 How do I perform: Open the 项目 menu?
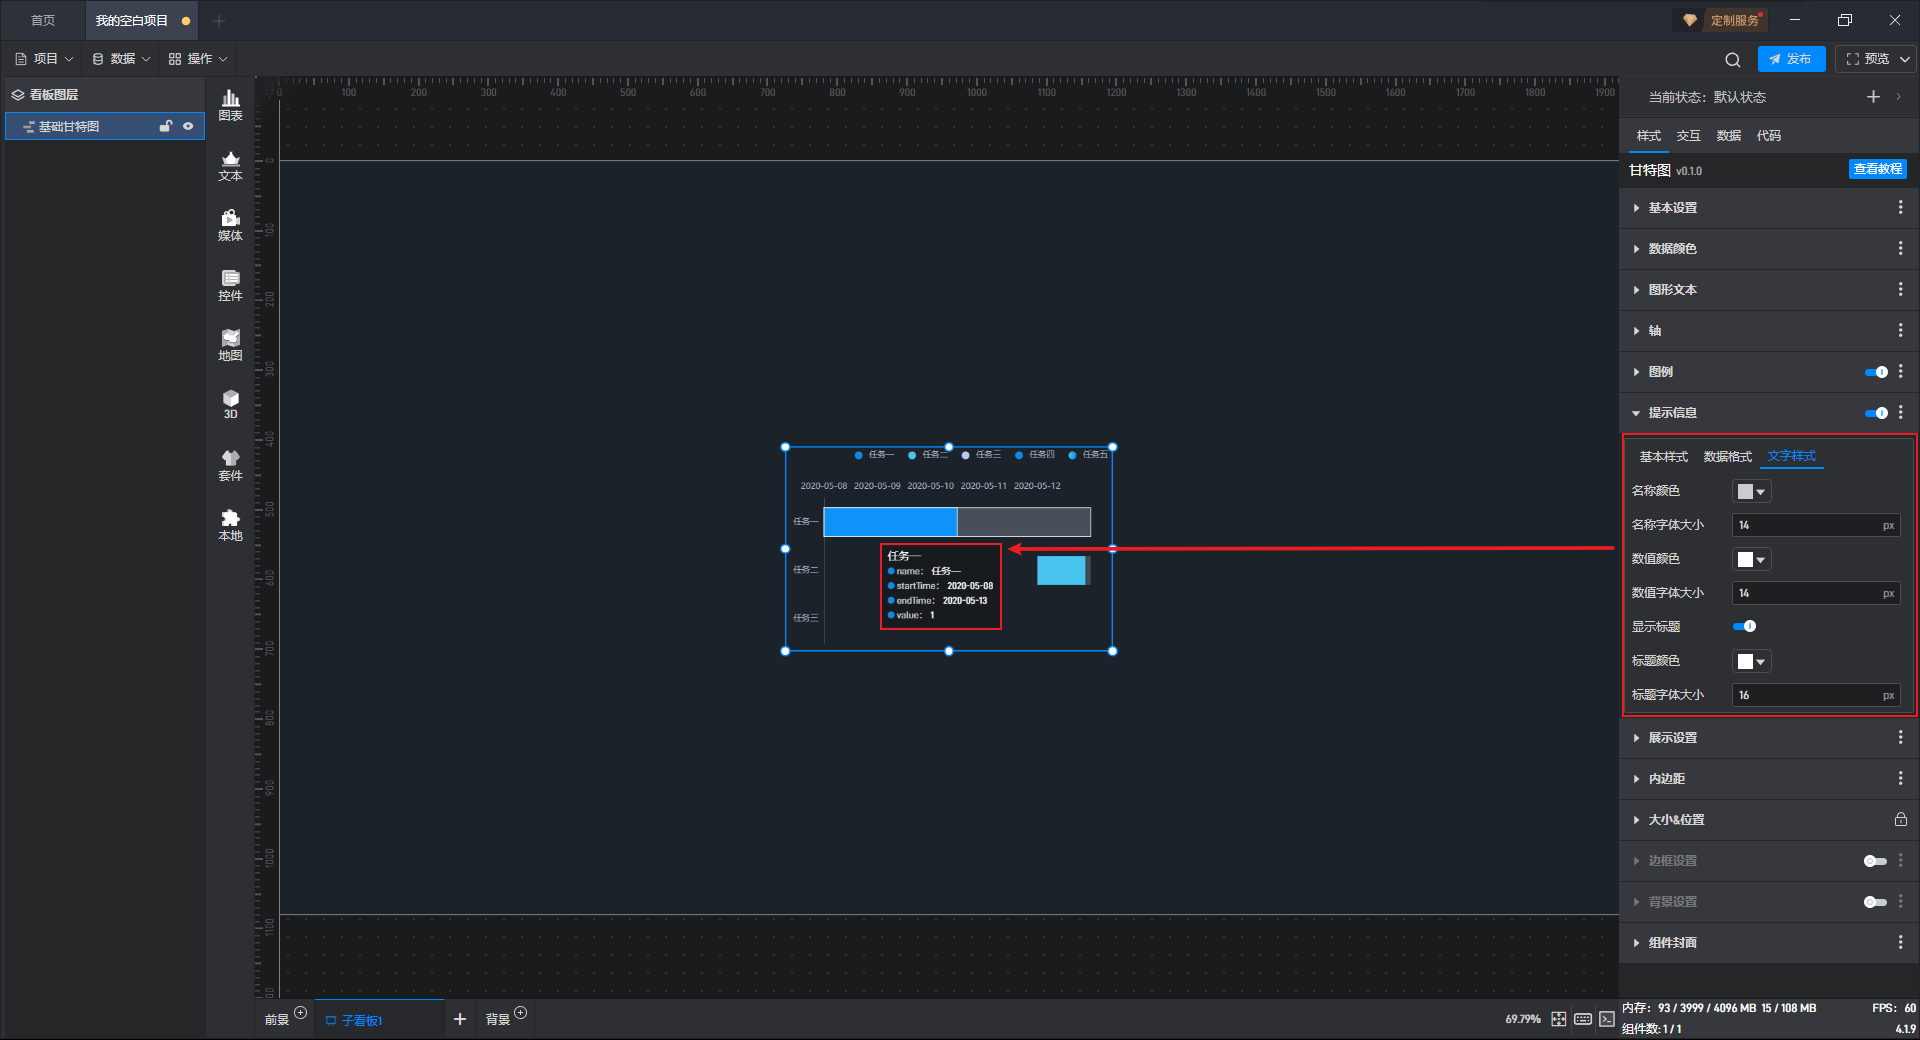tap(44, 59)
